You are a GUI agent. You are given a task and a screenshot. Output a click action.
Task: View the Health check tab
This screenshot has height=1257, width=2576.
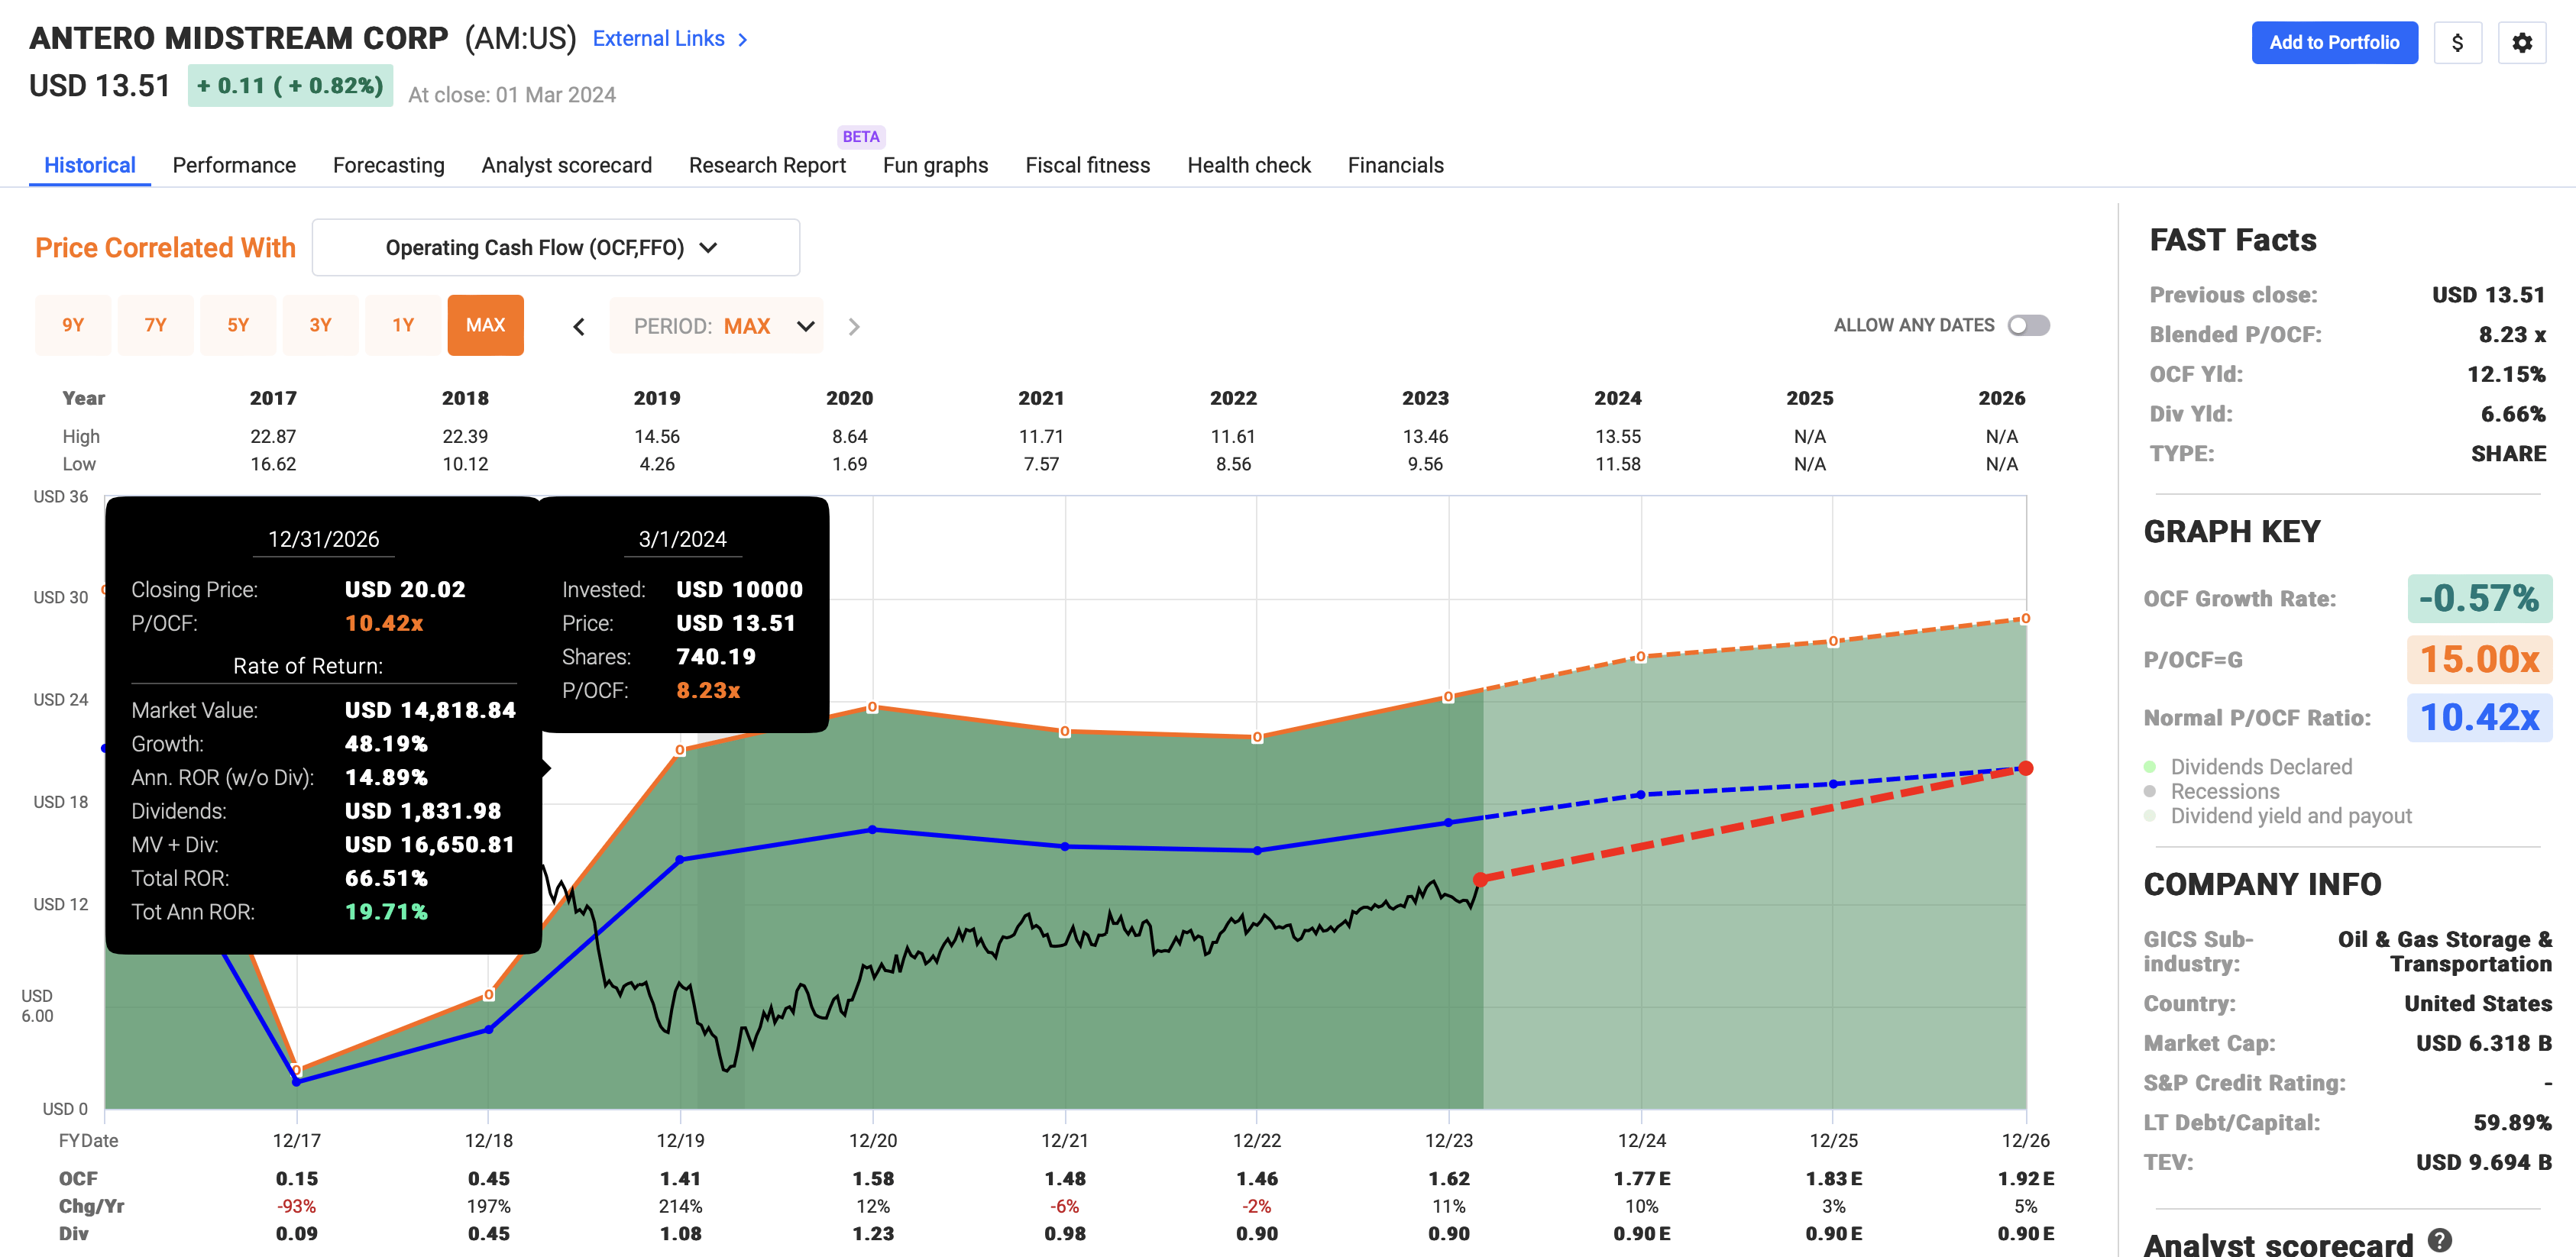click(1248, 165)
